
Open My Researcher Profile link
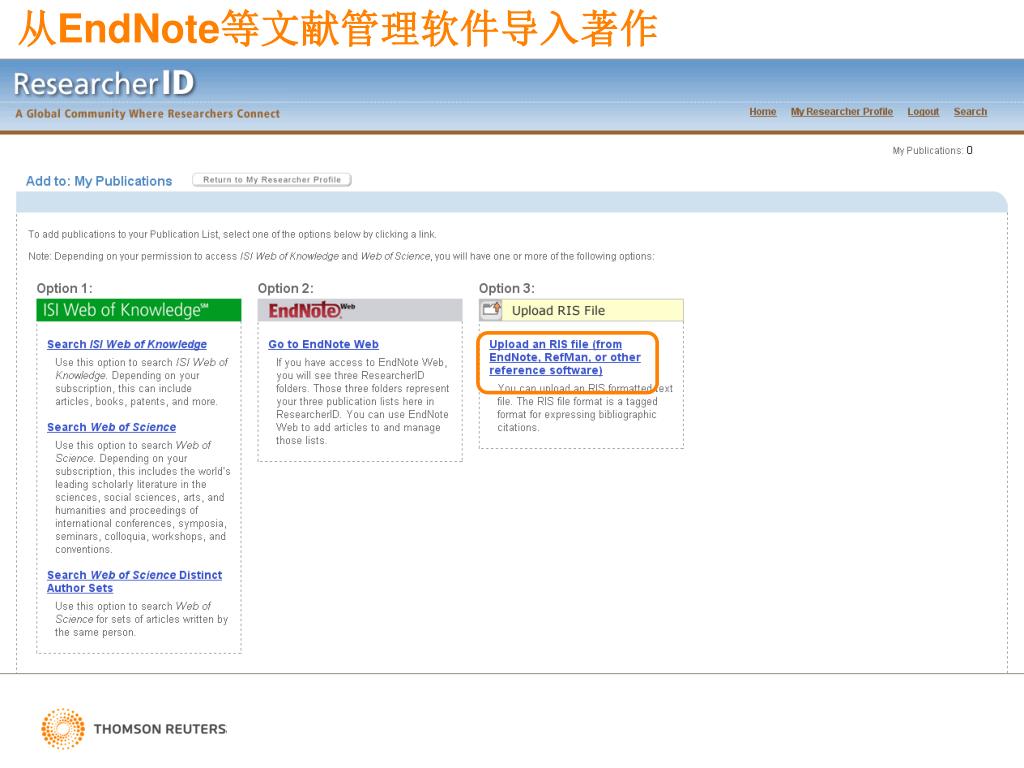pos(842,112)
